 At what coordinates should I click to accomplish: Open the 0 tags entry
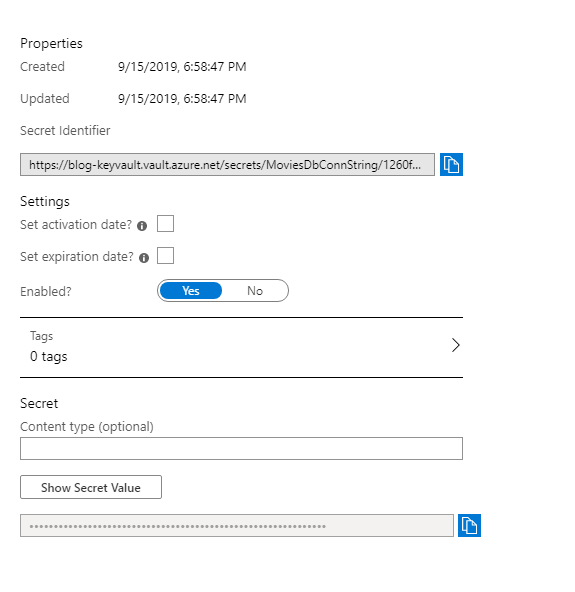[49, 356]
